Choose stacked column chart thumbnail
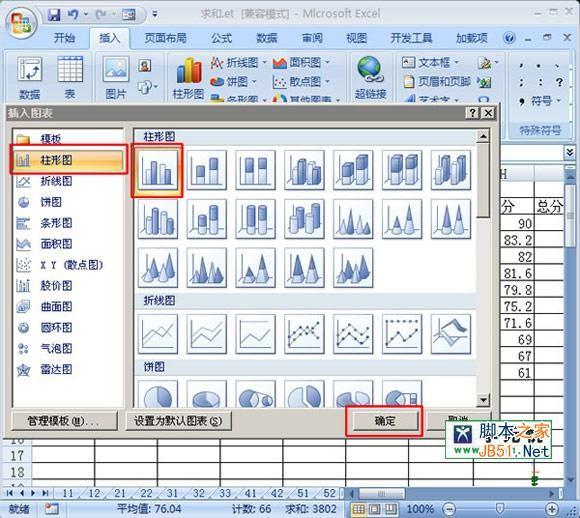580x518 pixels. coord(206,170)
